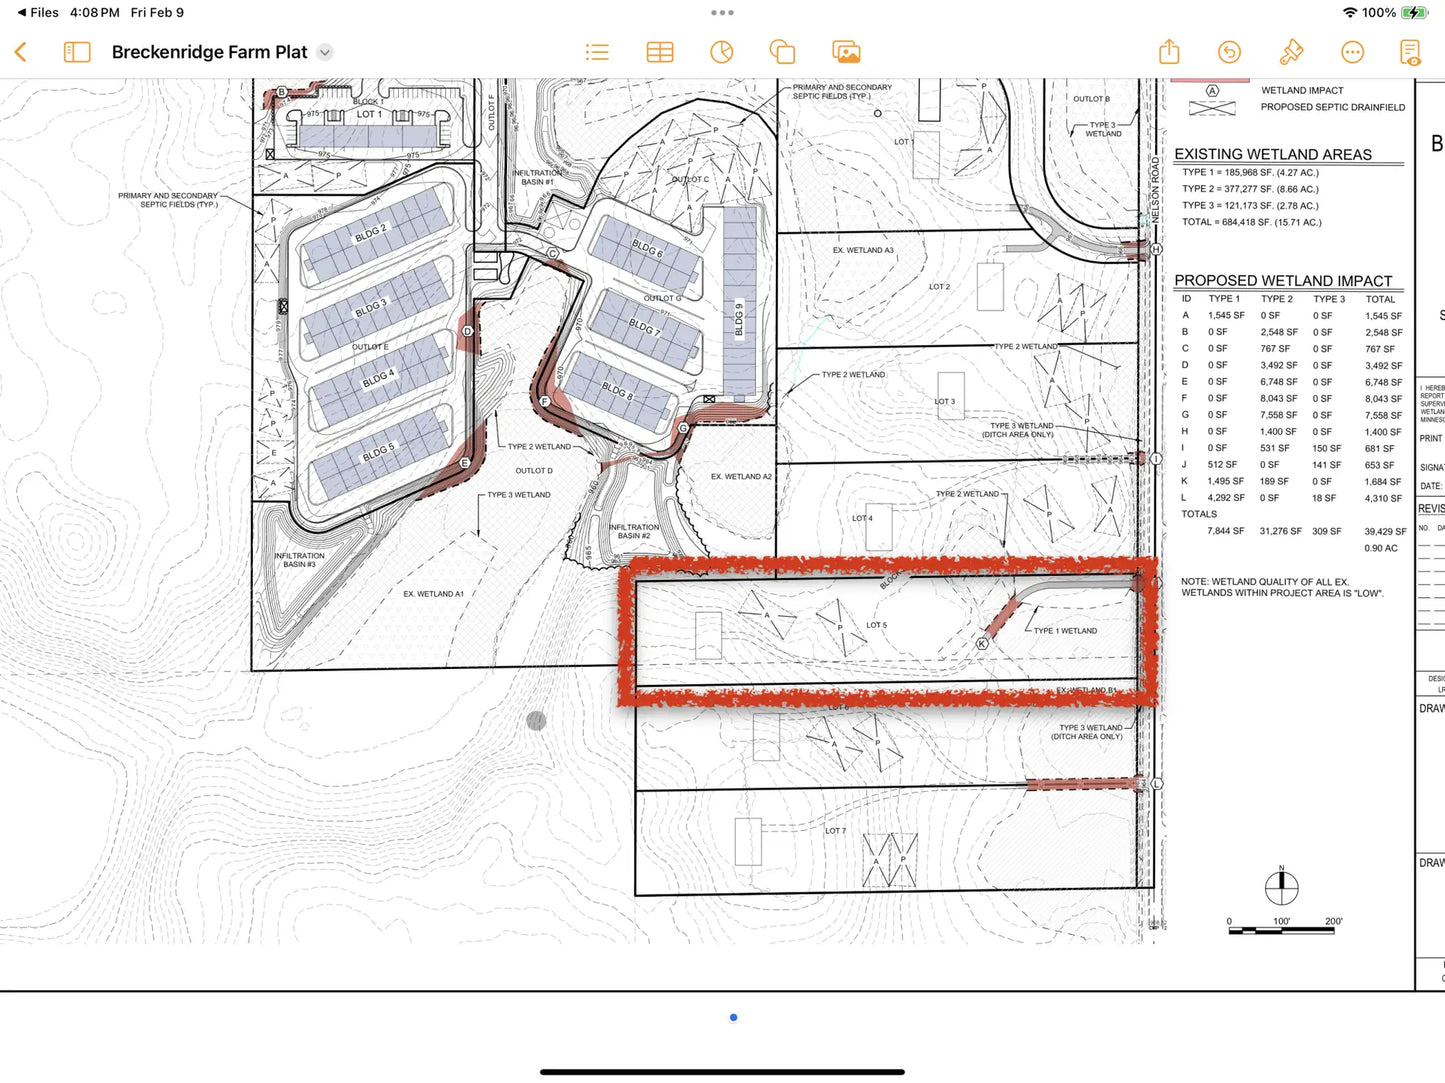The height and width of the screenshot is (1083, 1445).
Task: Open the format paintbrush panel
Action: 1291,52
